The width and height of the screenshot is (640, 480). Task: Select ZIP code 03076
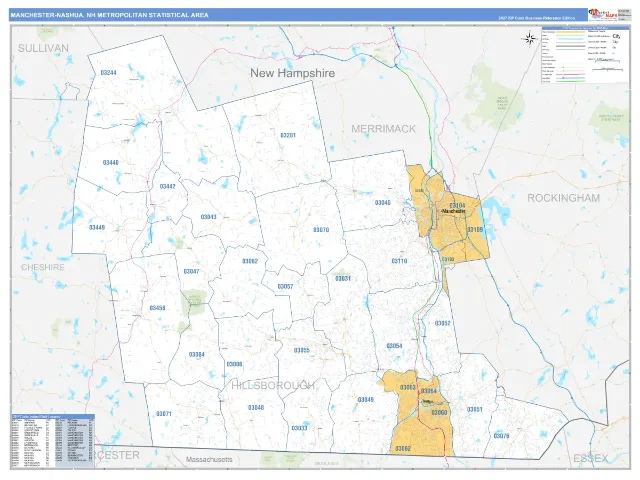coord(502,436)
